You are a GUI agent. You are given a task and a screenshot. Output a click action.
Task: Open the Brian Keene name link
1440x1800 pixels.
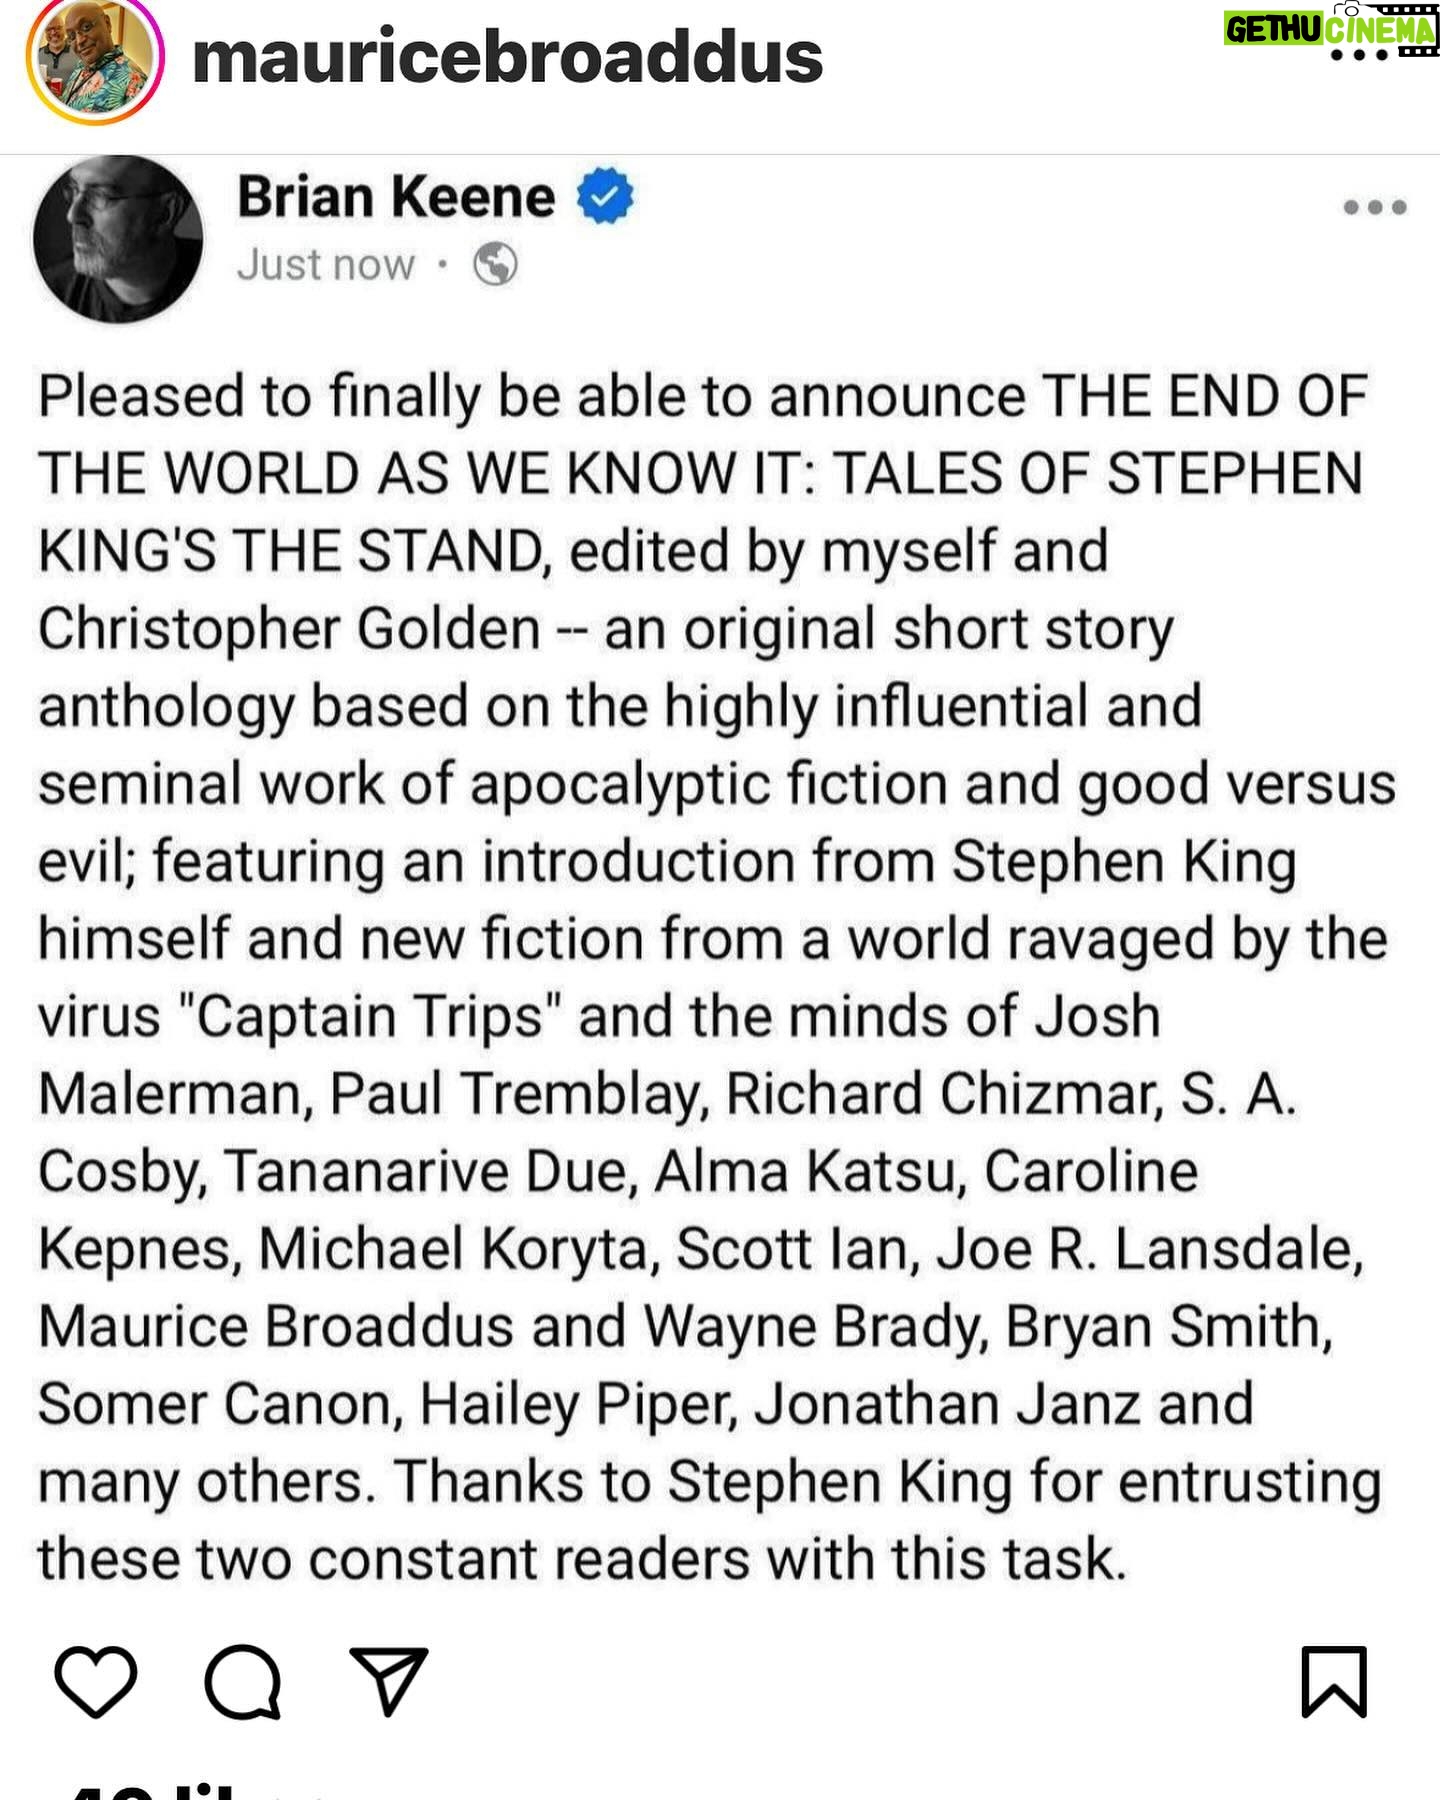396,196
